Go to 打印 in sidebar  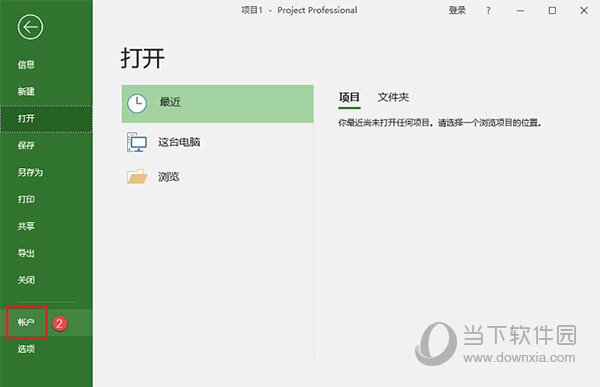tap(26, 199)
